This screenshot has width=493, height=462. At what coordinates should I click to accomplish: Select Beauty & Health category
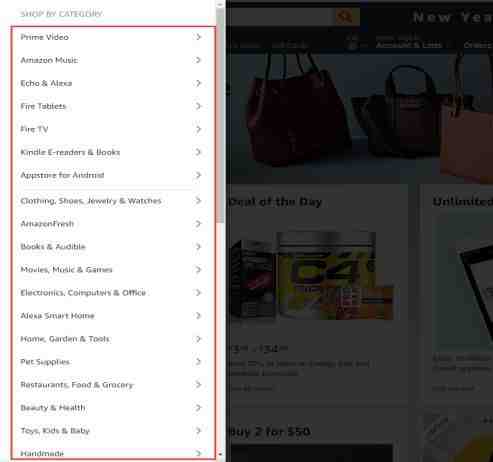53,408
